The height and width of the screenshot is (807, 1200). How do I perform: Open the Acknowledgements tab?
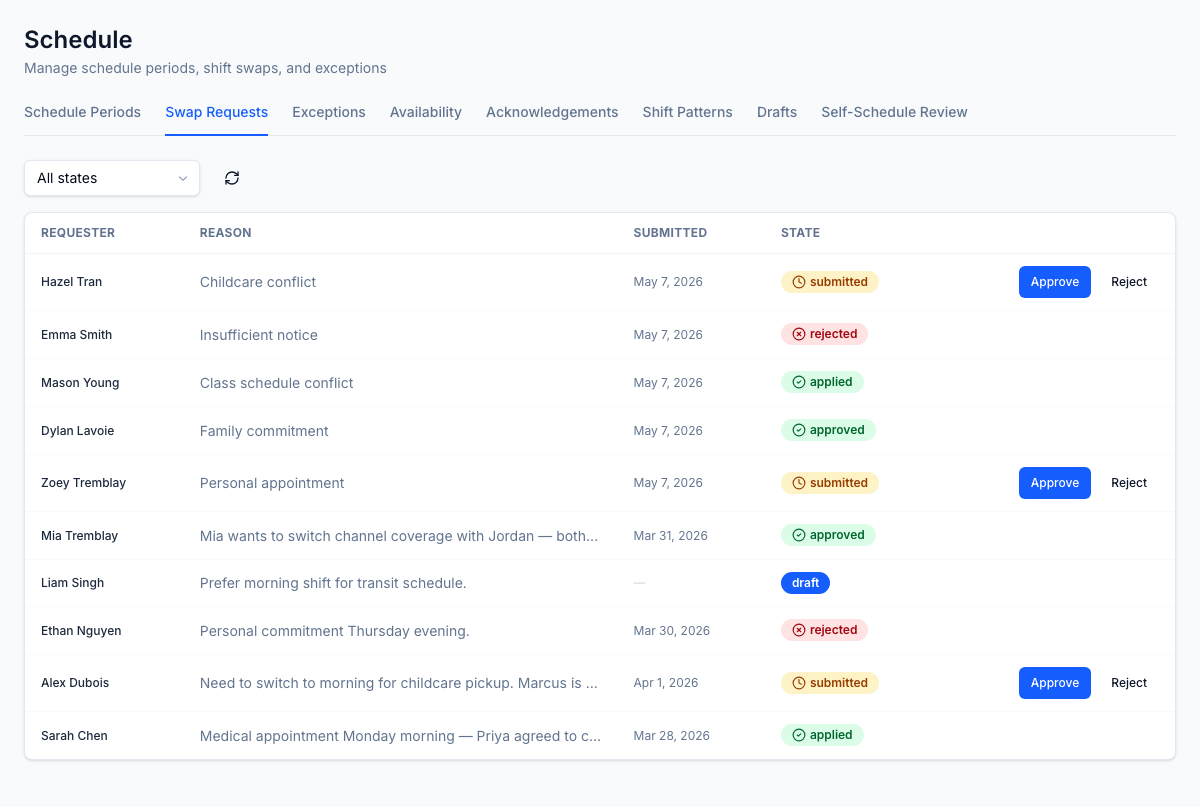pos(552,112)
